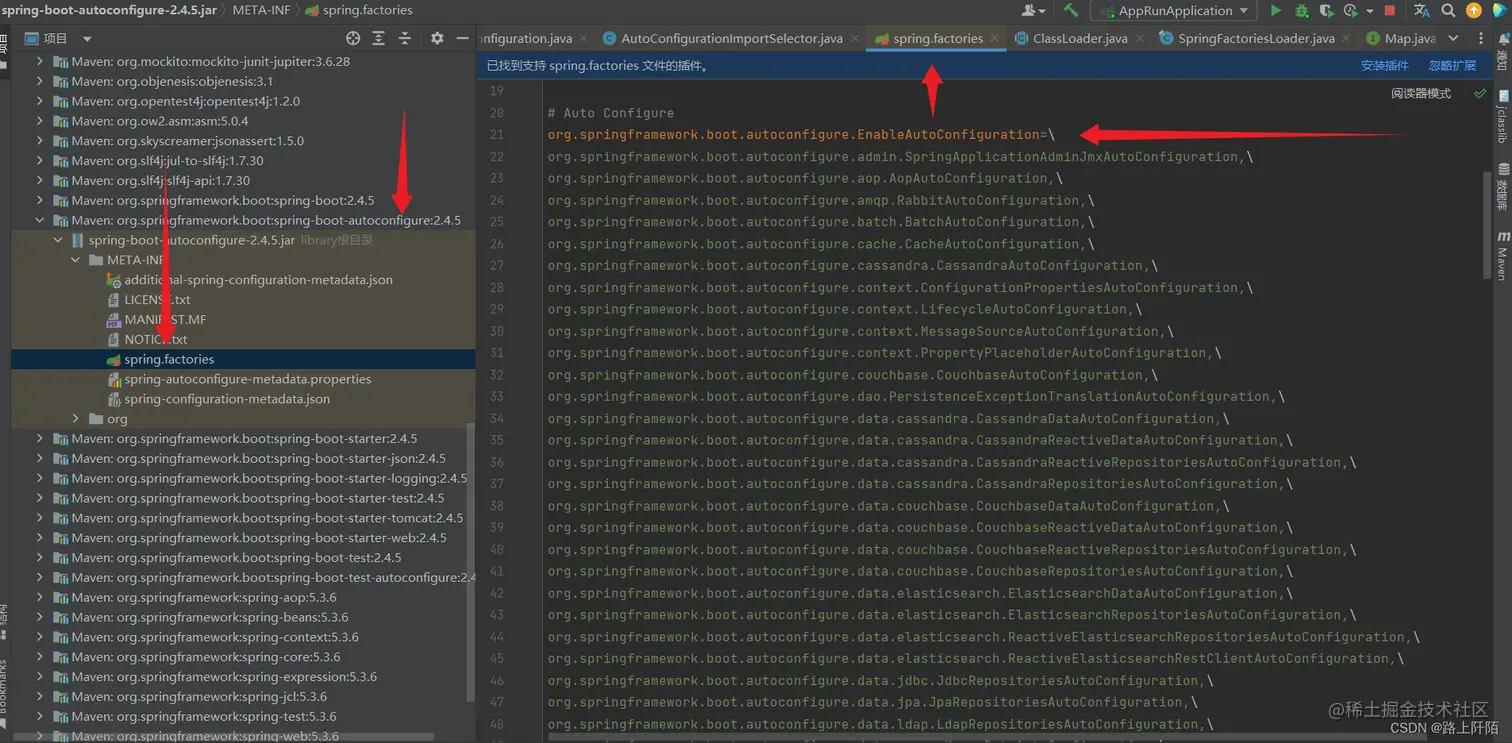
Task: Expand Maven mockito-junit-jupiter:3.6.28 node
Action: tap(40, 61)
